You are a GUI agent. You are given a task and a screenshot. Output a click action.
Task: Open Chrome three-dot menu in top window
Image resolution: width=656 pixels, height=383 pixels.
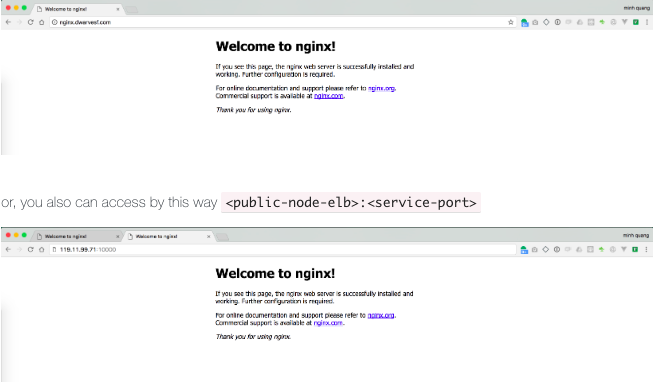(x=647, y=22)
